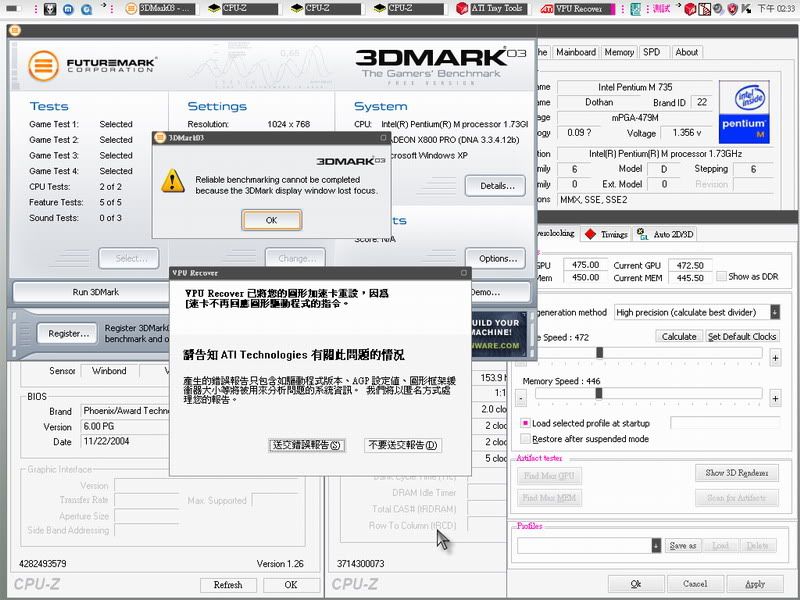This screenshot has width=800, height=600.
Task: Select the Auto 2D/3D tab
Action: pyautogui.click(x=665, y=234)
